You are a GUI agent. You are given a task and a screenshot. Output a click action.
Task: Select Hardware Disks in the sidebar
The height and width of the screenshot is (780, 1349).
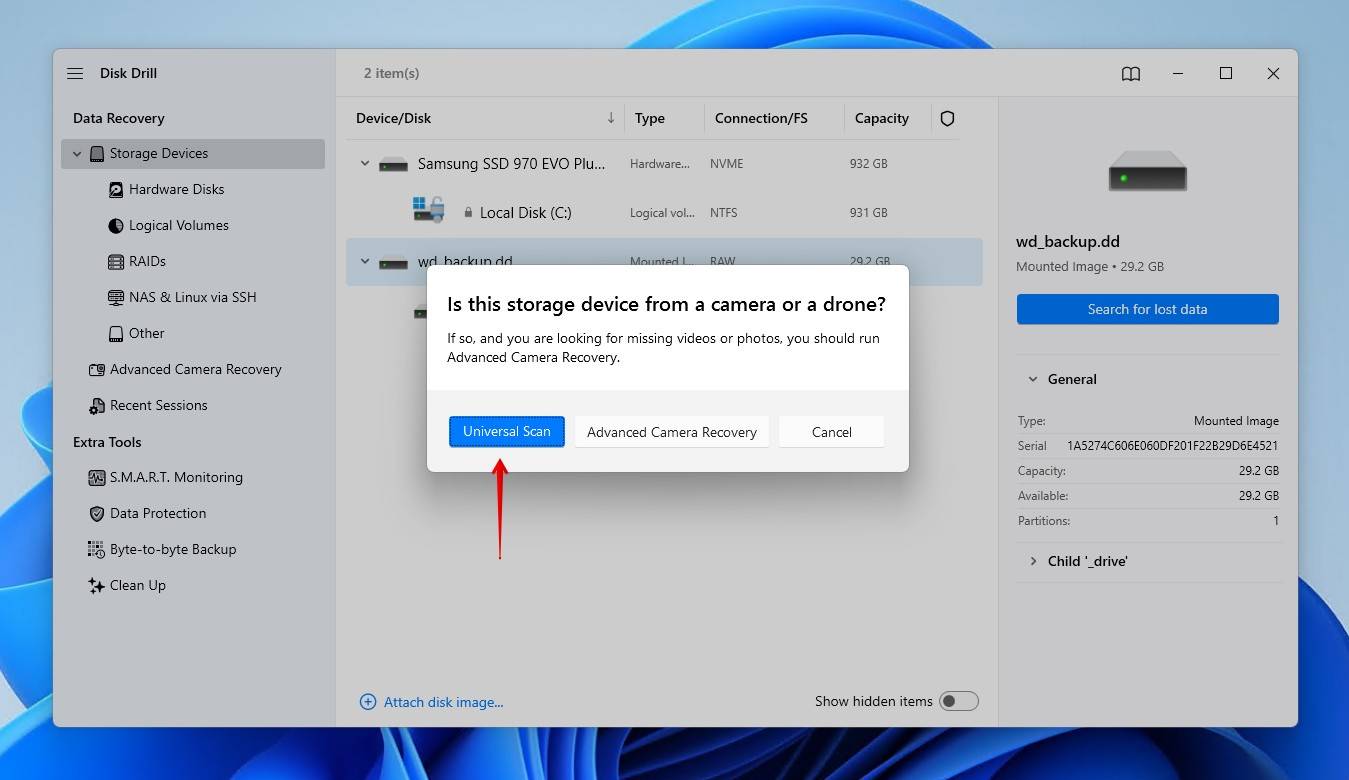coord(176,189)
